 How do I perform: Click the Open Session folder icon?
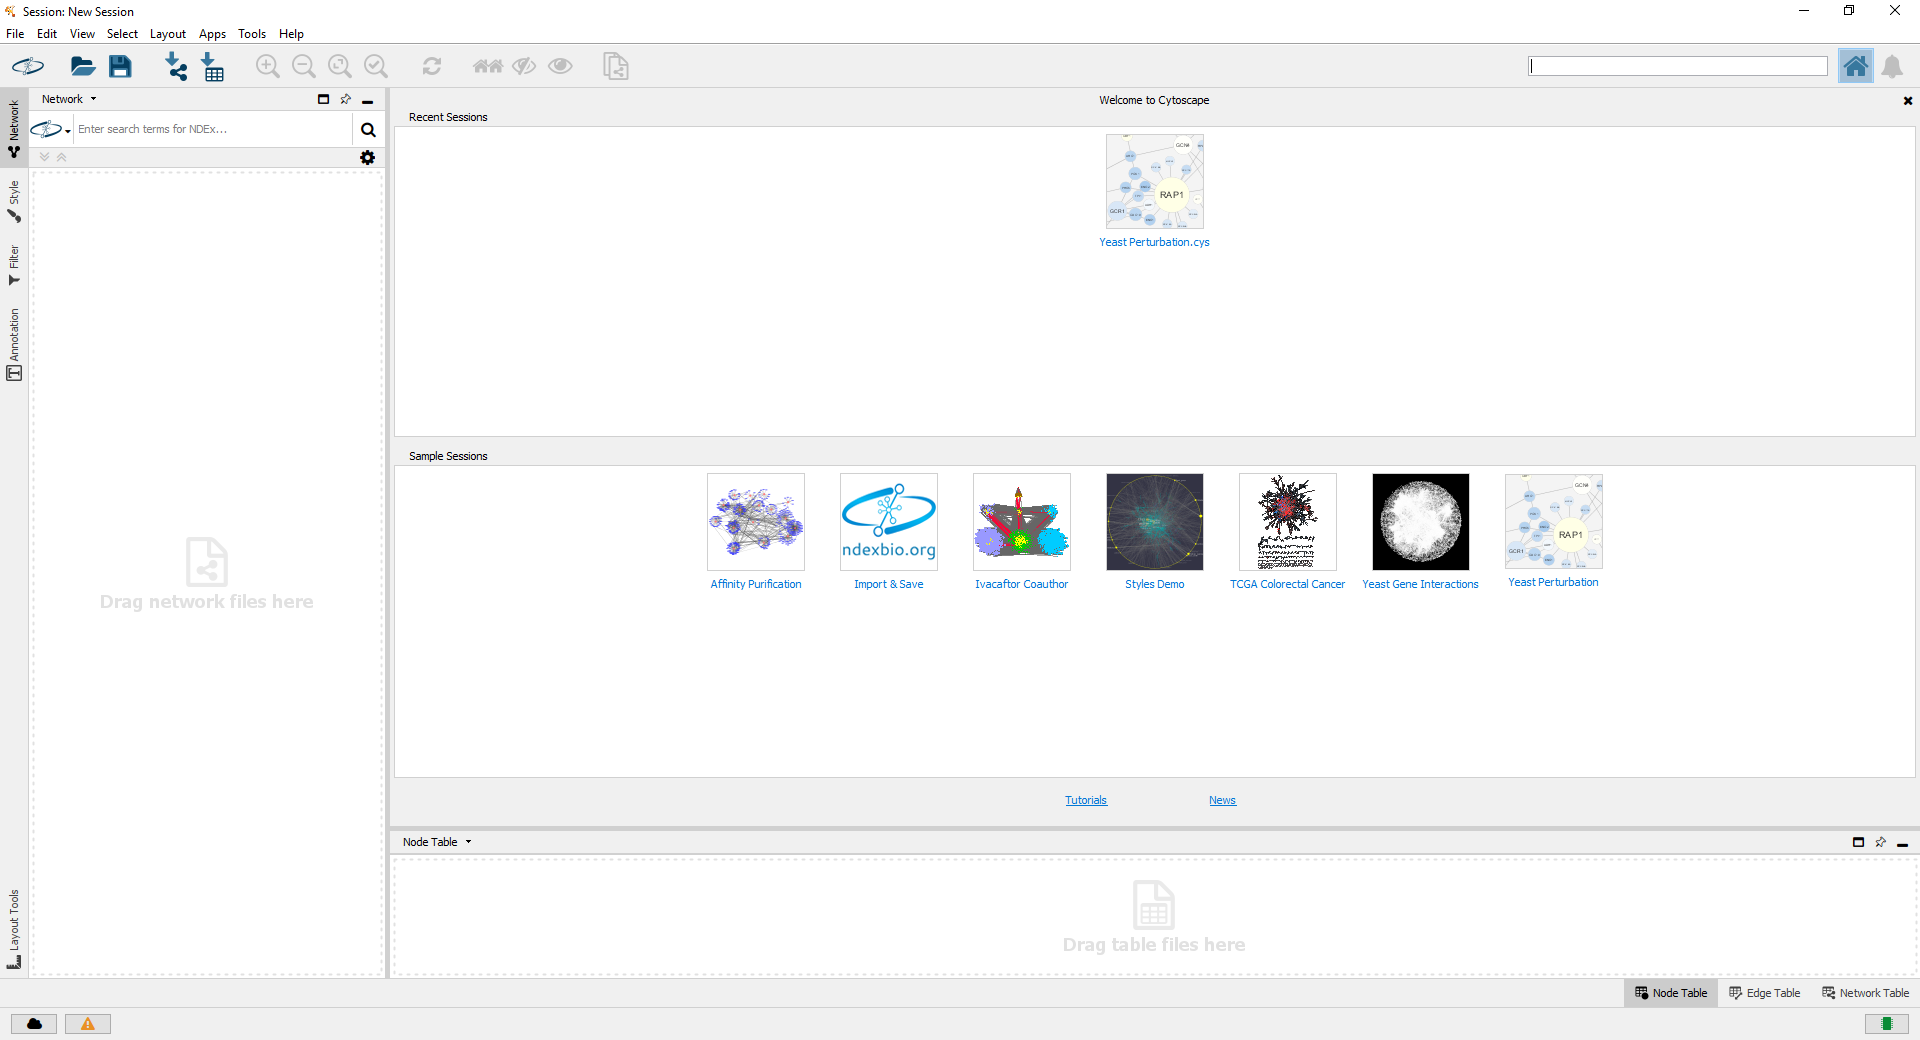82,67
